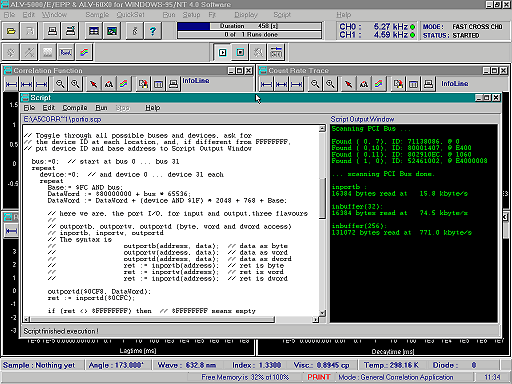Click the stop measurement square icon
Screen dimensions: 512x384
point(240,52)
